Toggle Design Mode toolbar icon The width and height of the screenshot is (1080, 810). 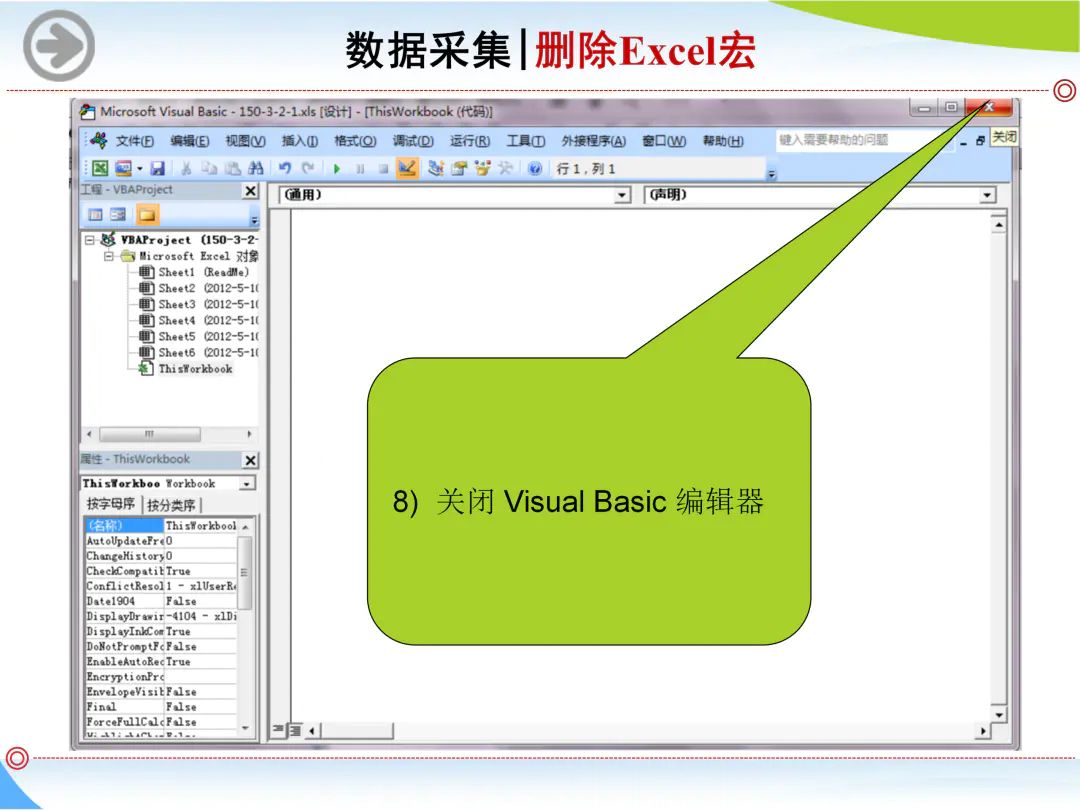407,168
